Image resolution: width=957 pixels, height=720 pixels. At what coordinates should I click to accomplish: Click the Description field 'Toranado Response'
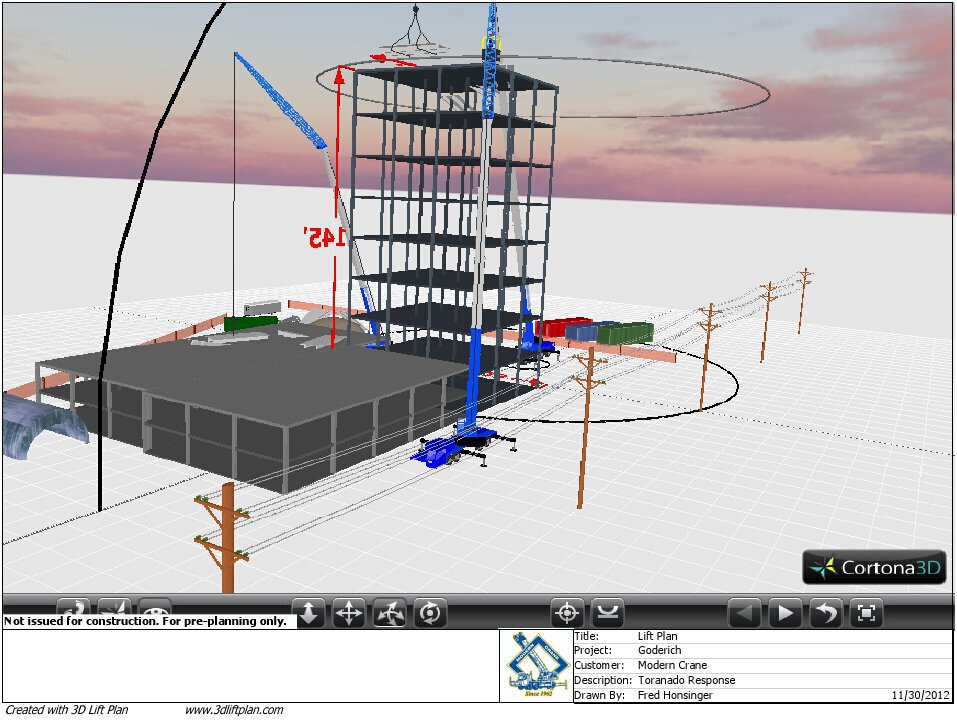click(x=686, y=680)
